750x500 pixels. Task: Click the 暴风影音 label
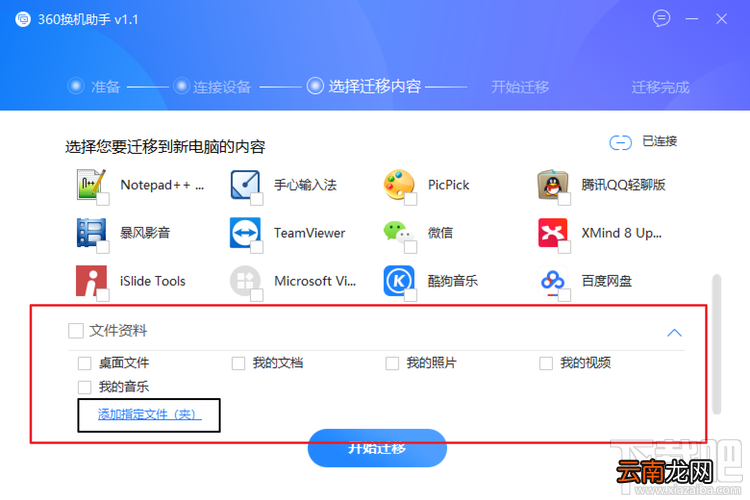click(145, 233)
